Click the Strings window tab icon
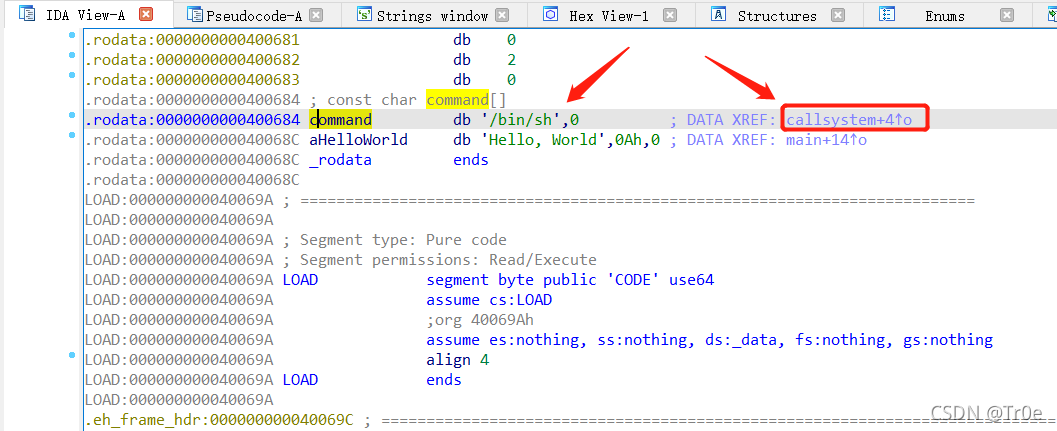Screen dimensions: 1057x431 point(365,15)
